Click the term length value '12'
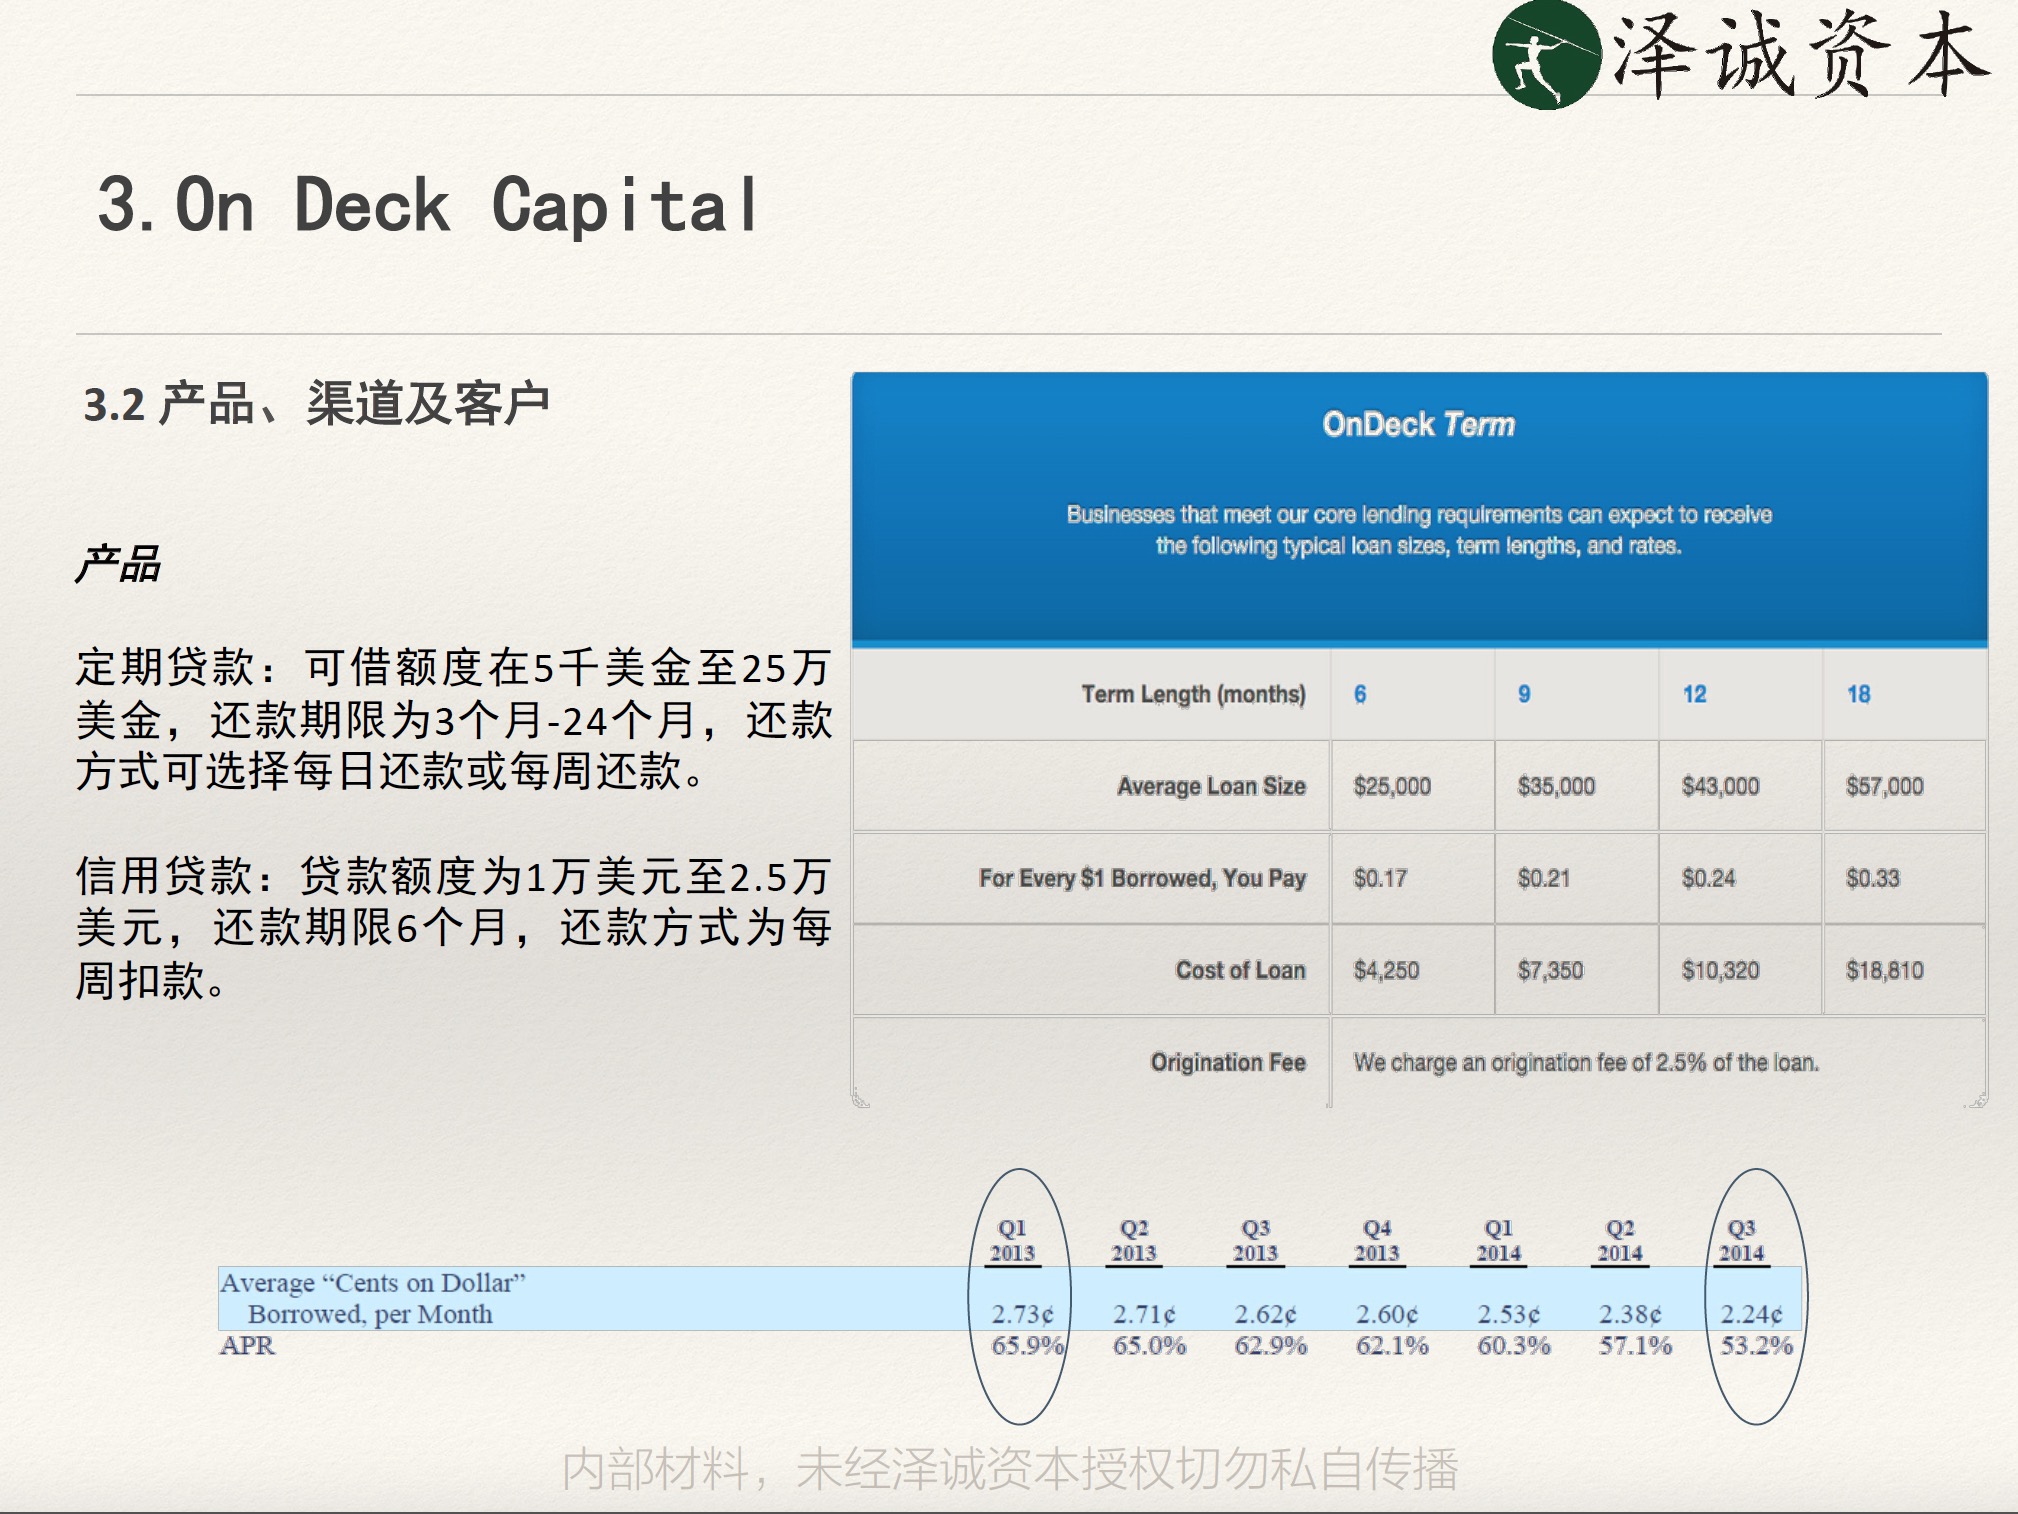 (1694, 694)
